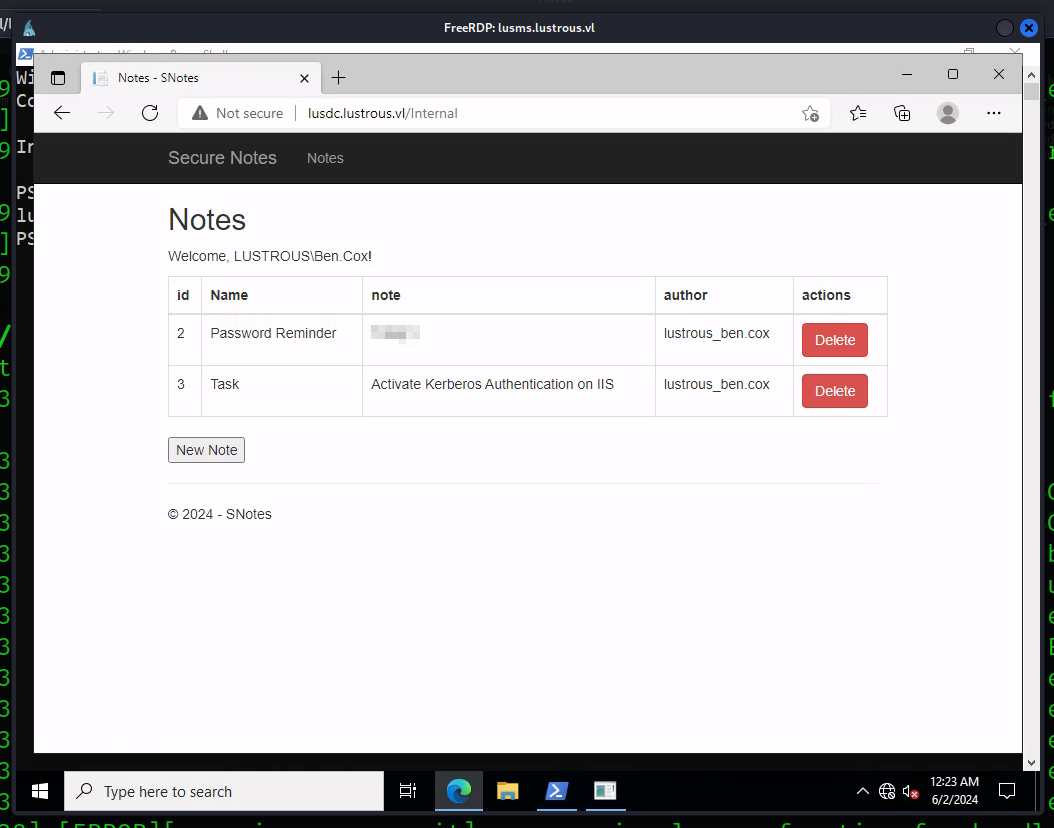The image size is (1054, 828).
Task: Click the address bar URL field
Action: 540,113
